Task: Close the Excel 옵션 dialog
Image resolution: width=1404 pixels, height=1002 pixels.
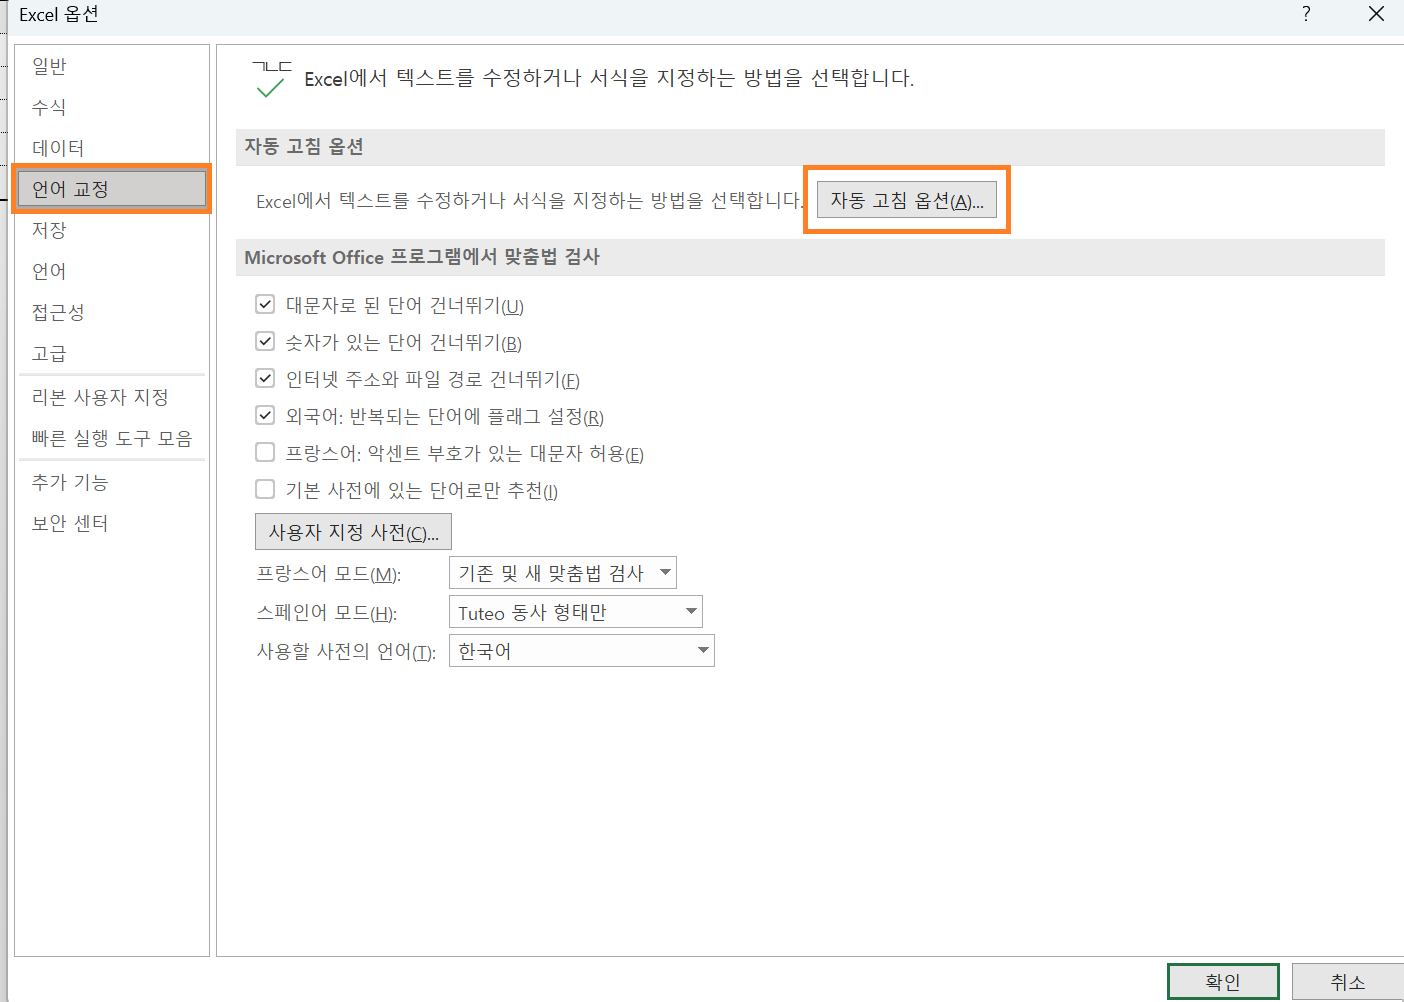Action: (1376, 14)
